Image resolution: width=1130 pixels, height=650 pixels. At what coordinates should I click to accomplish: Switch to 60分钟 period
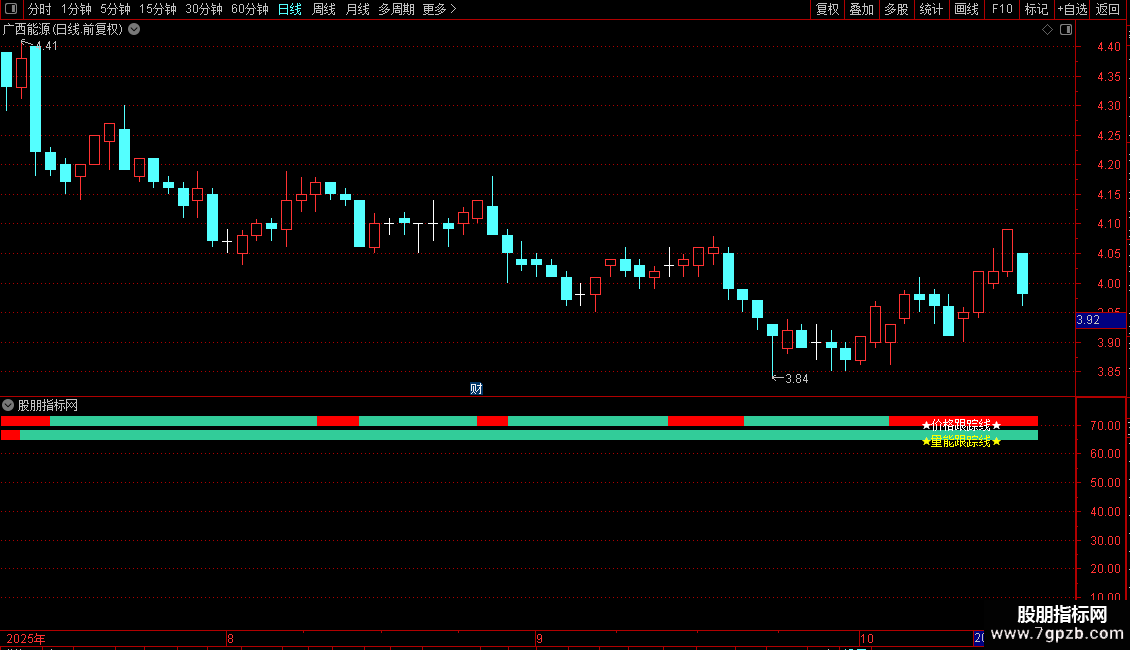point(249,9)
